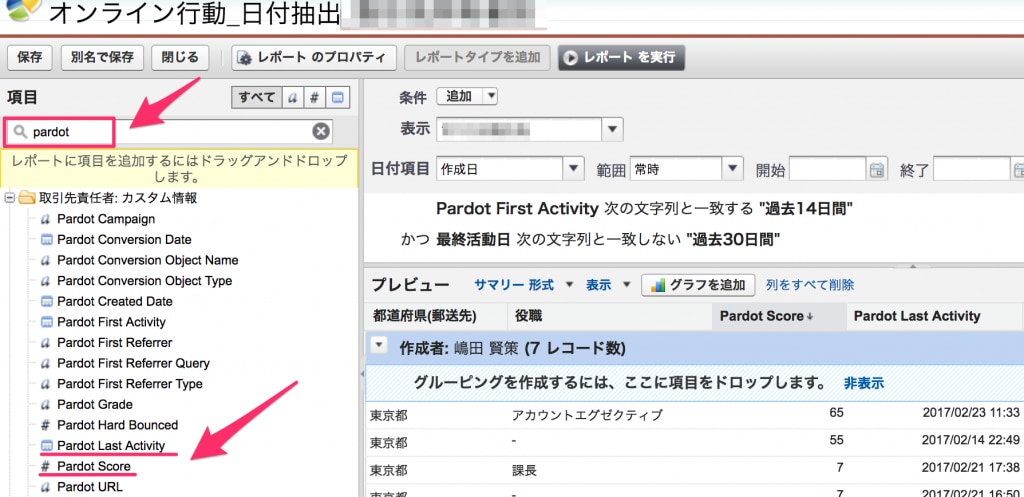Click the 非表示 link

863,383
